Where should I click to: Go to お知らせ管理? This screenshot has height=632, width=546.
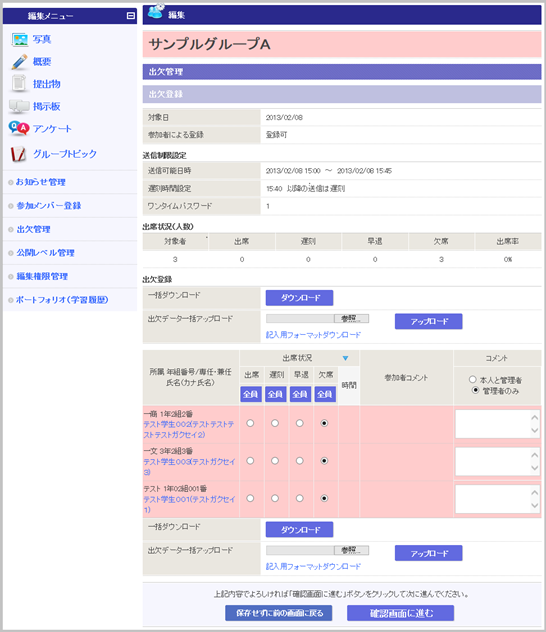[41, 182]
